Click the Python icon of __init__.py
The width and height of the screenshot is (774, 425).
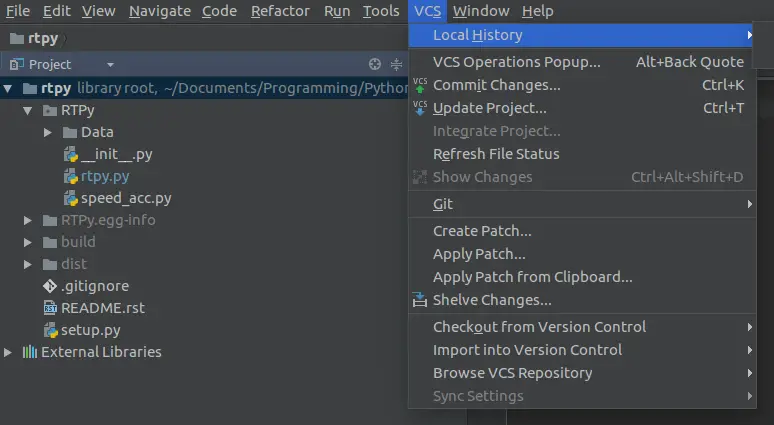[x=71, y=154]
